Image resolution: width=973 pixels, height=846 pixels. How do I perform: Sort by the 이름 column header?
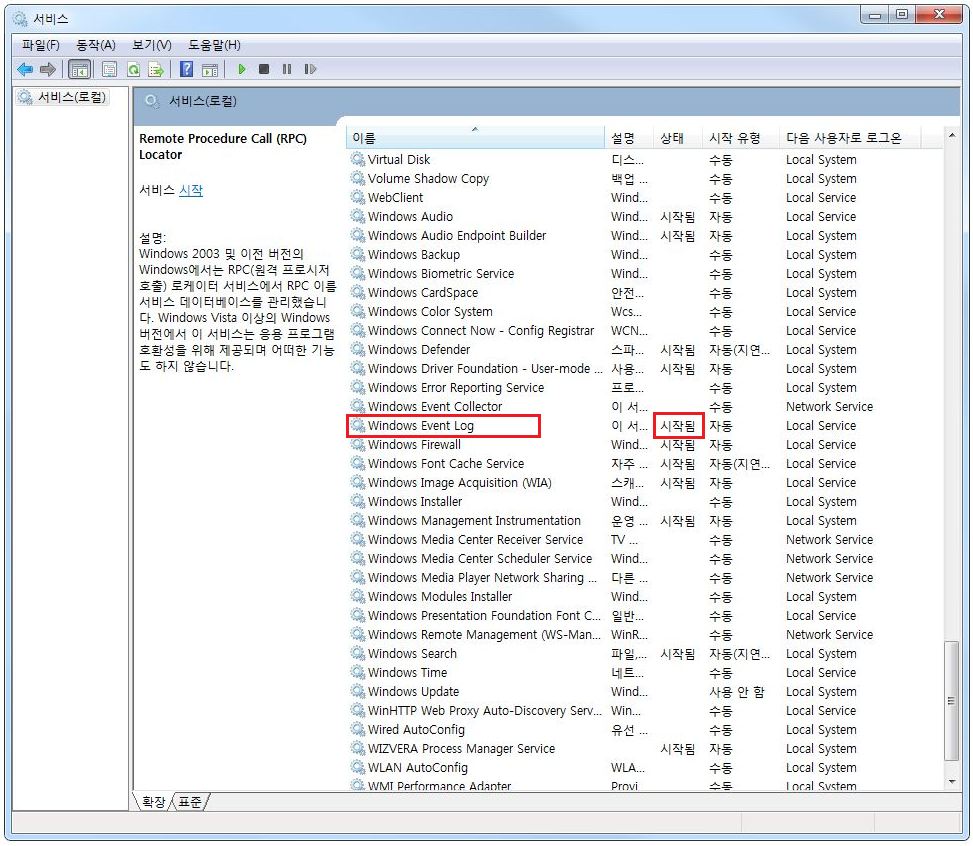pos(475,138)
